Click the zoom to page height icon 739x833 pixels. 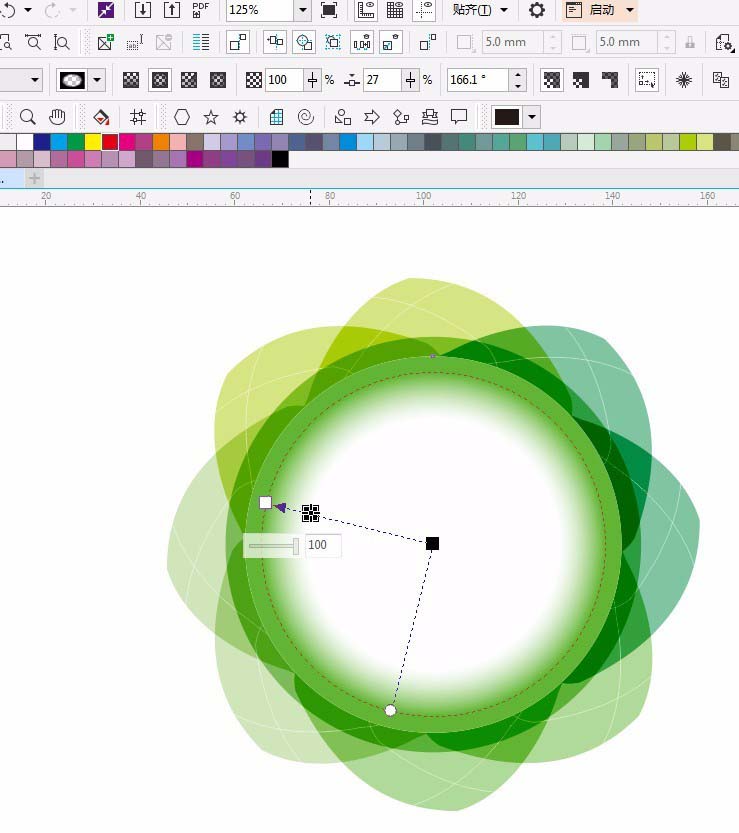(x=62, y=42)
